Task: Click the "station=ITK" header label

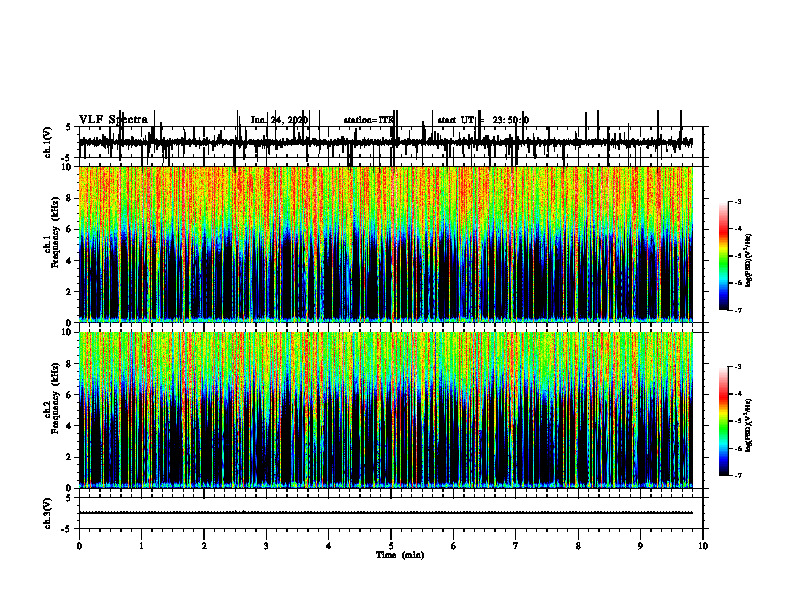Action: point(368,120)
